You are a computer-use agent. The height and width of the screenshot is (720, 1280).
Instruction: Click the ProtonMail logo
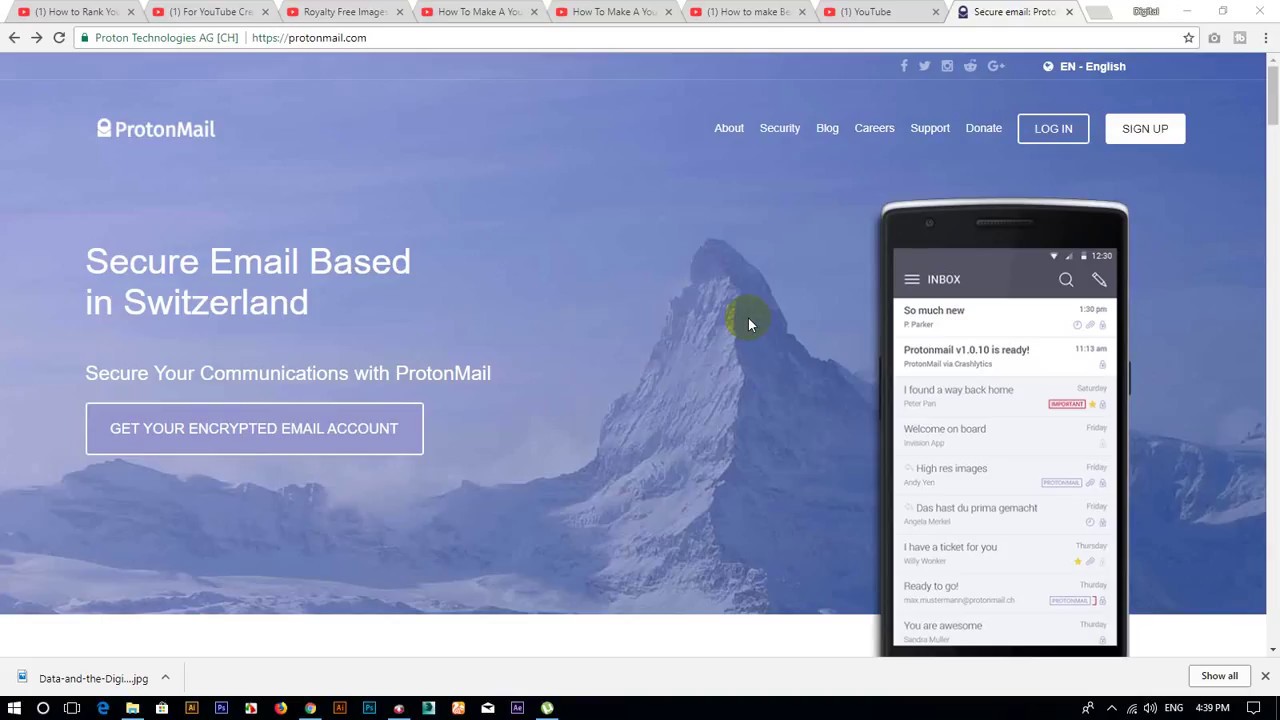pos(156,128)
